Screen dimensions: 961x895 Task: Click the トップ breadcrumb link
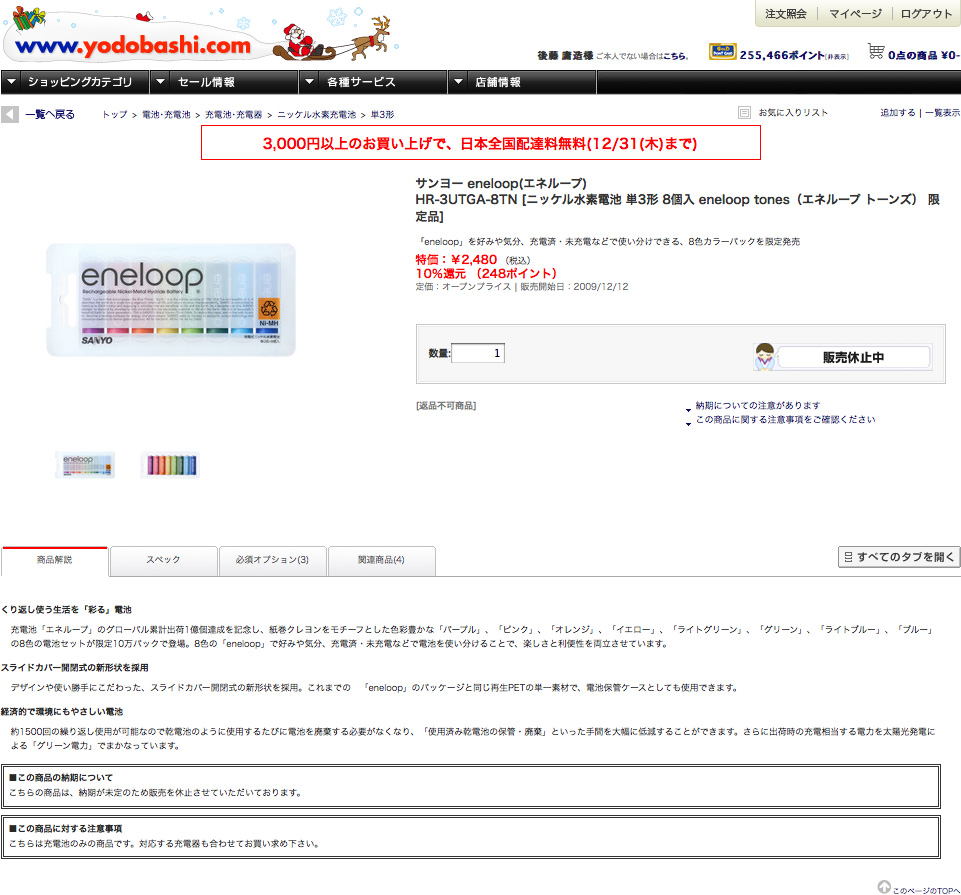115,115
